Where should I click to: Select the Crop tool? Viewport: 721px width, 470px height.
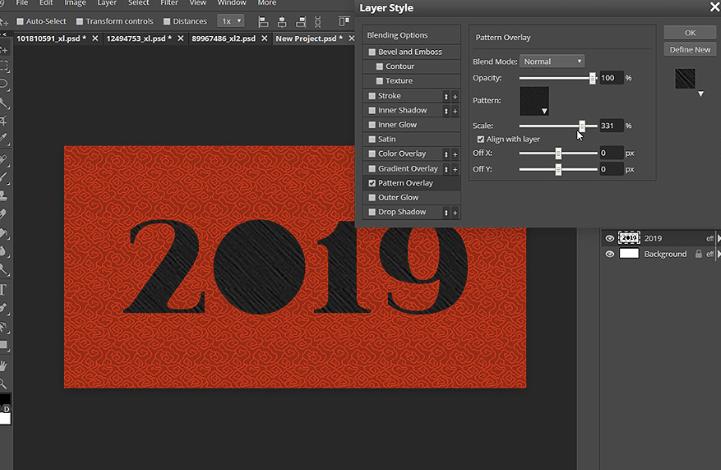pyautogui.click(x=4, y=120)
